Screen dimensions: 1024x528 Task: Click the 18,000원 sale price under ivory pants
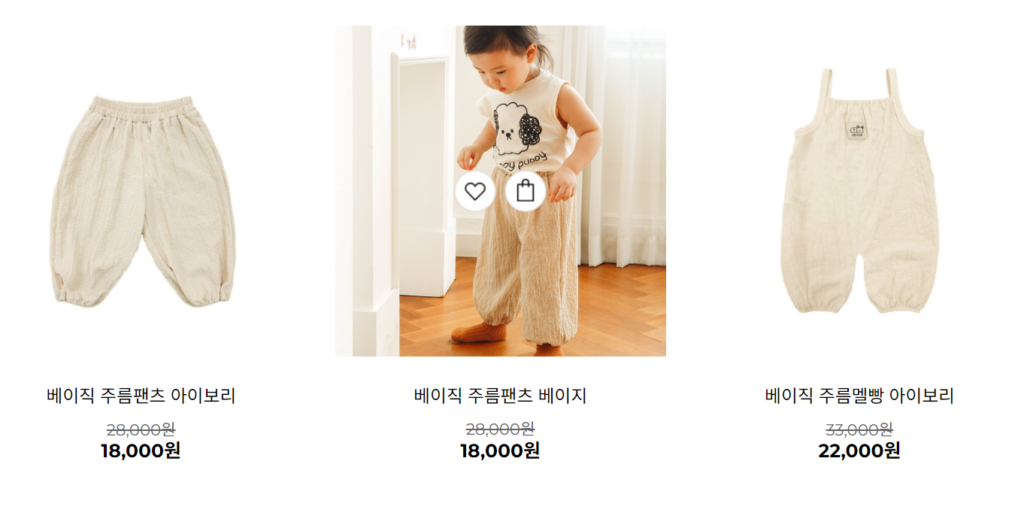pyautogui.click(x=140, y=451)
